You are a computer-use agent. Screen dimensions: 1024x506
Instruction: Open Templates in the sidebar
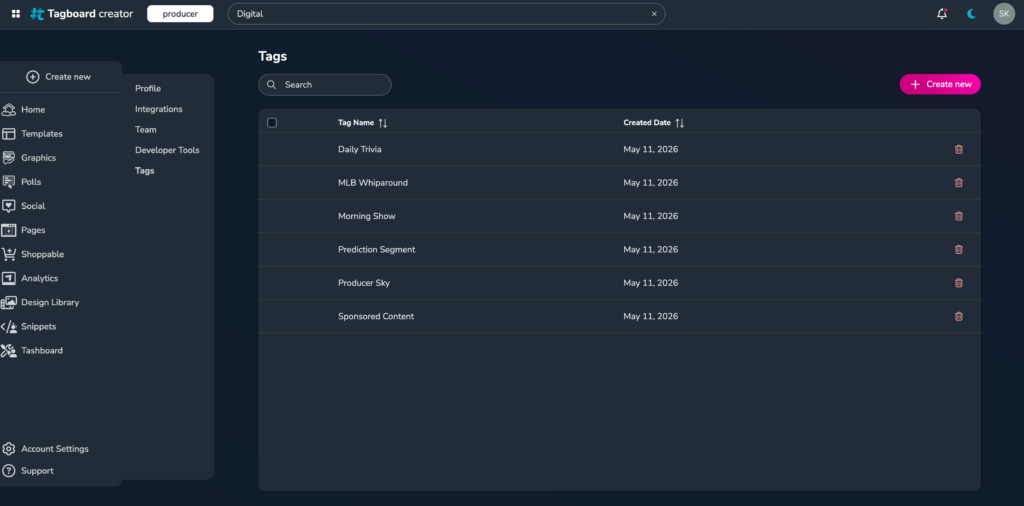[41, 134]
